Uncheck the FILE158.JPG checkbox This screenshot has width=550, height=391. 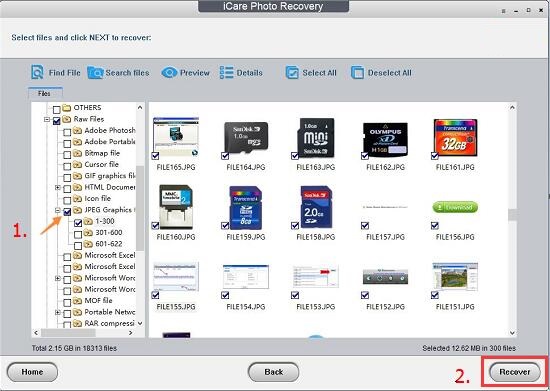point(295,225)
